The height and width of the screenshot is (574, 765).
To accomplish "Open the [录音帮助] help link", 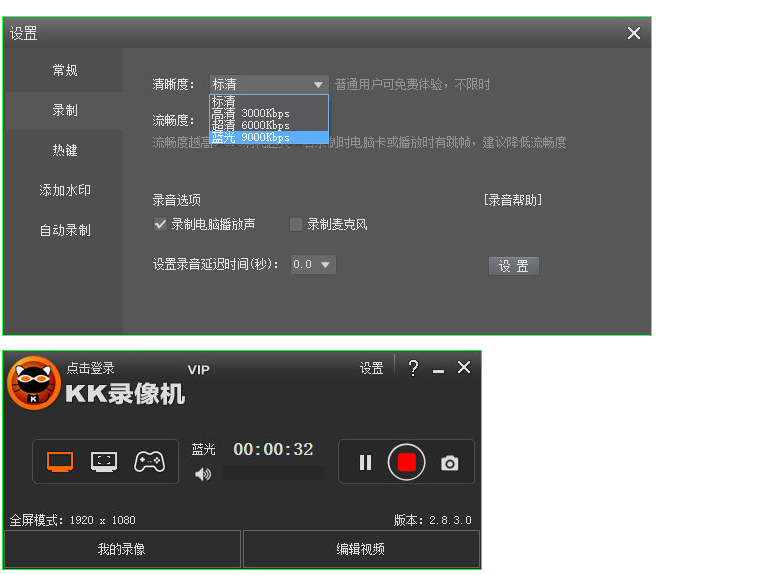I will click(513, 200).
